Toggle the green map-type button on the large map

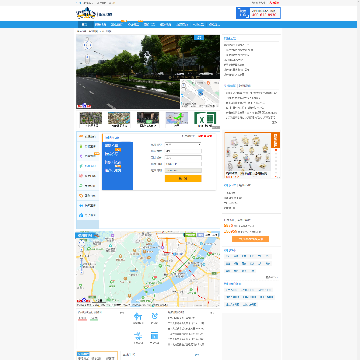tap(190, 235)
